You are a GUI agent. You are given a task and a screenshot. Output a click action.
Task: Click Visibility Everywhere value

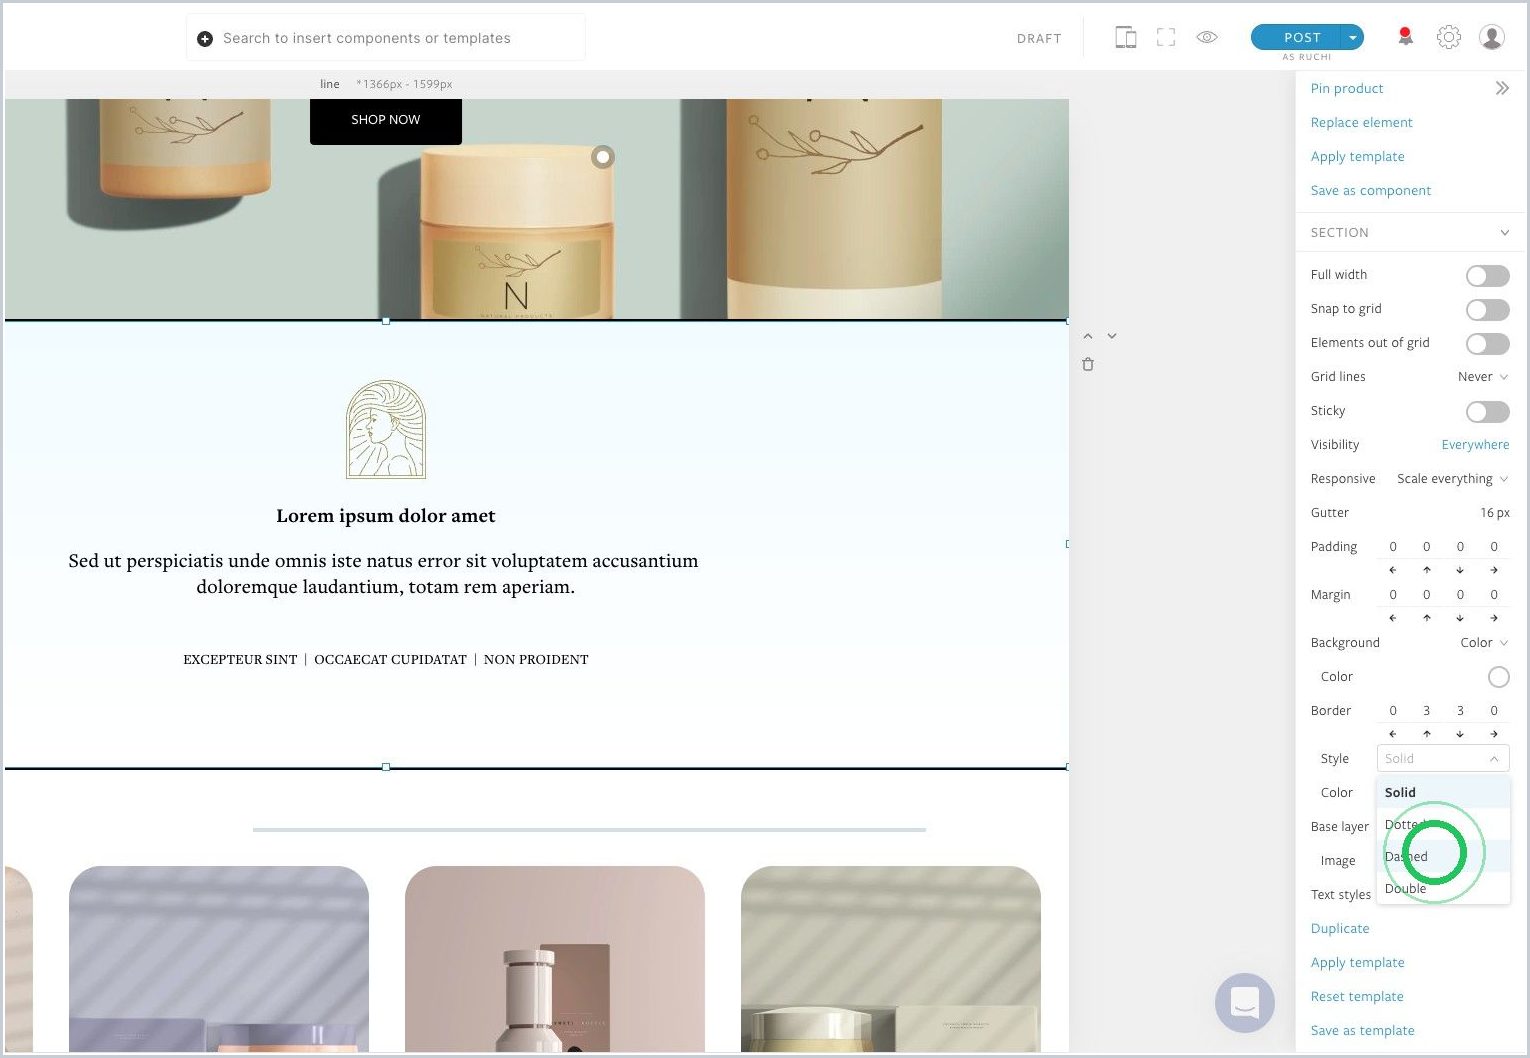(x=1475, y=445)
